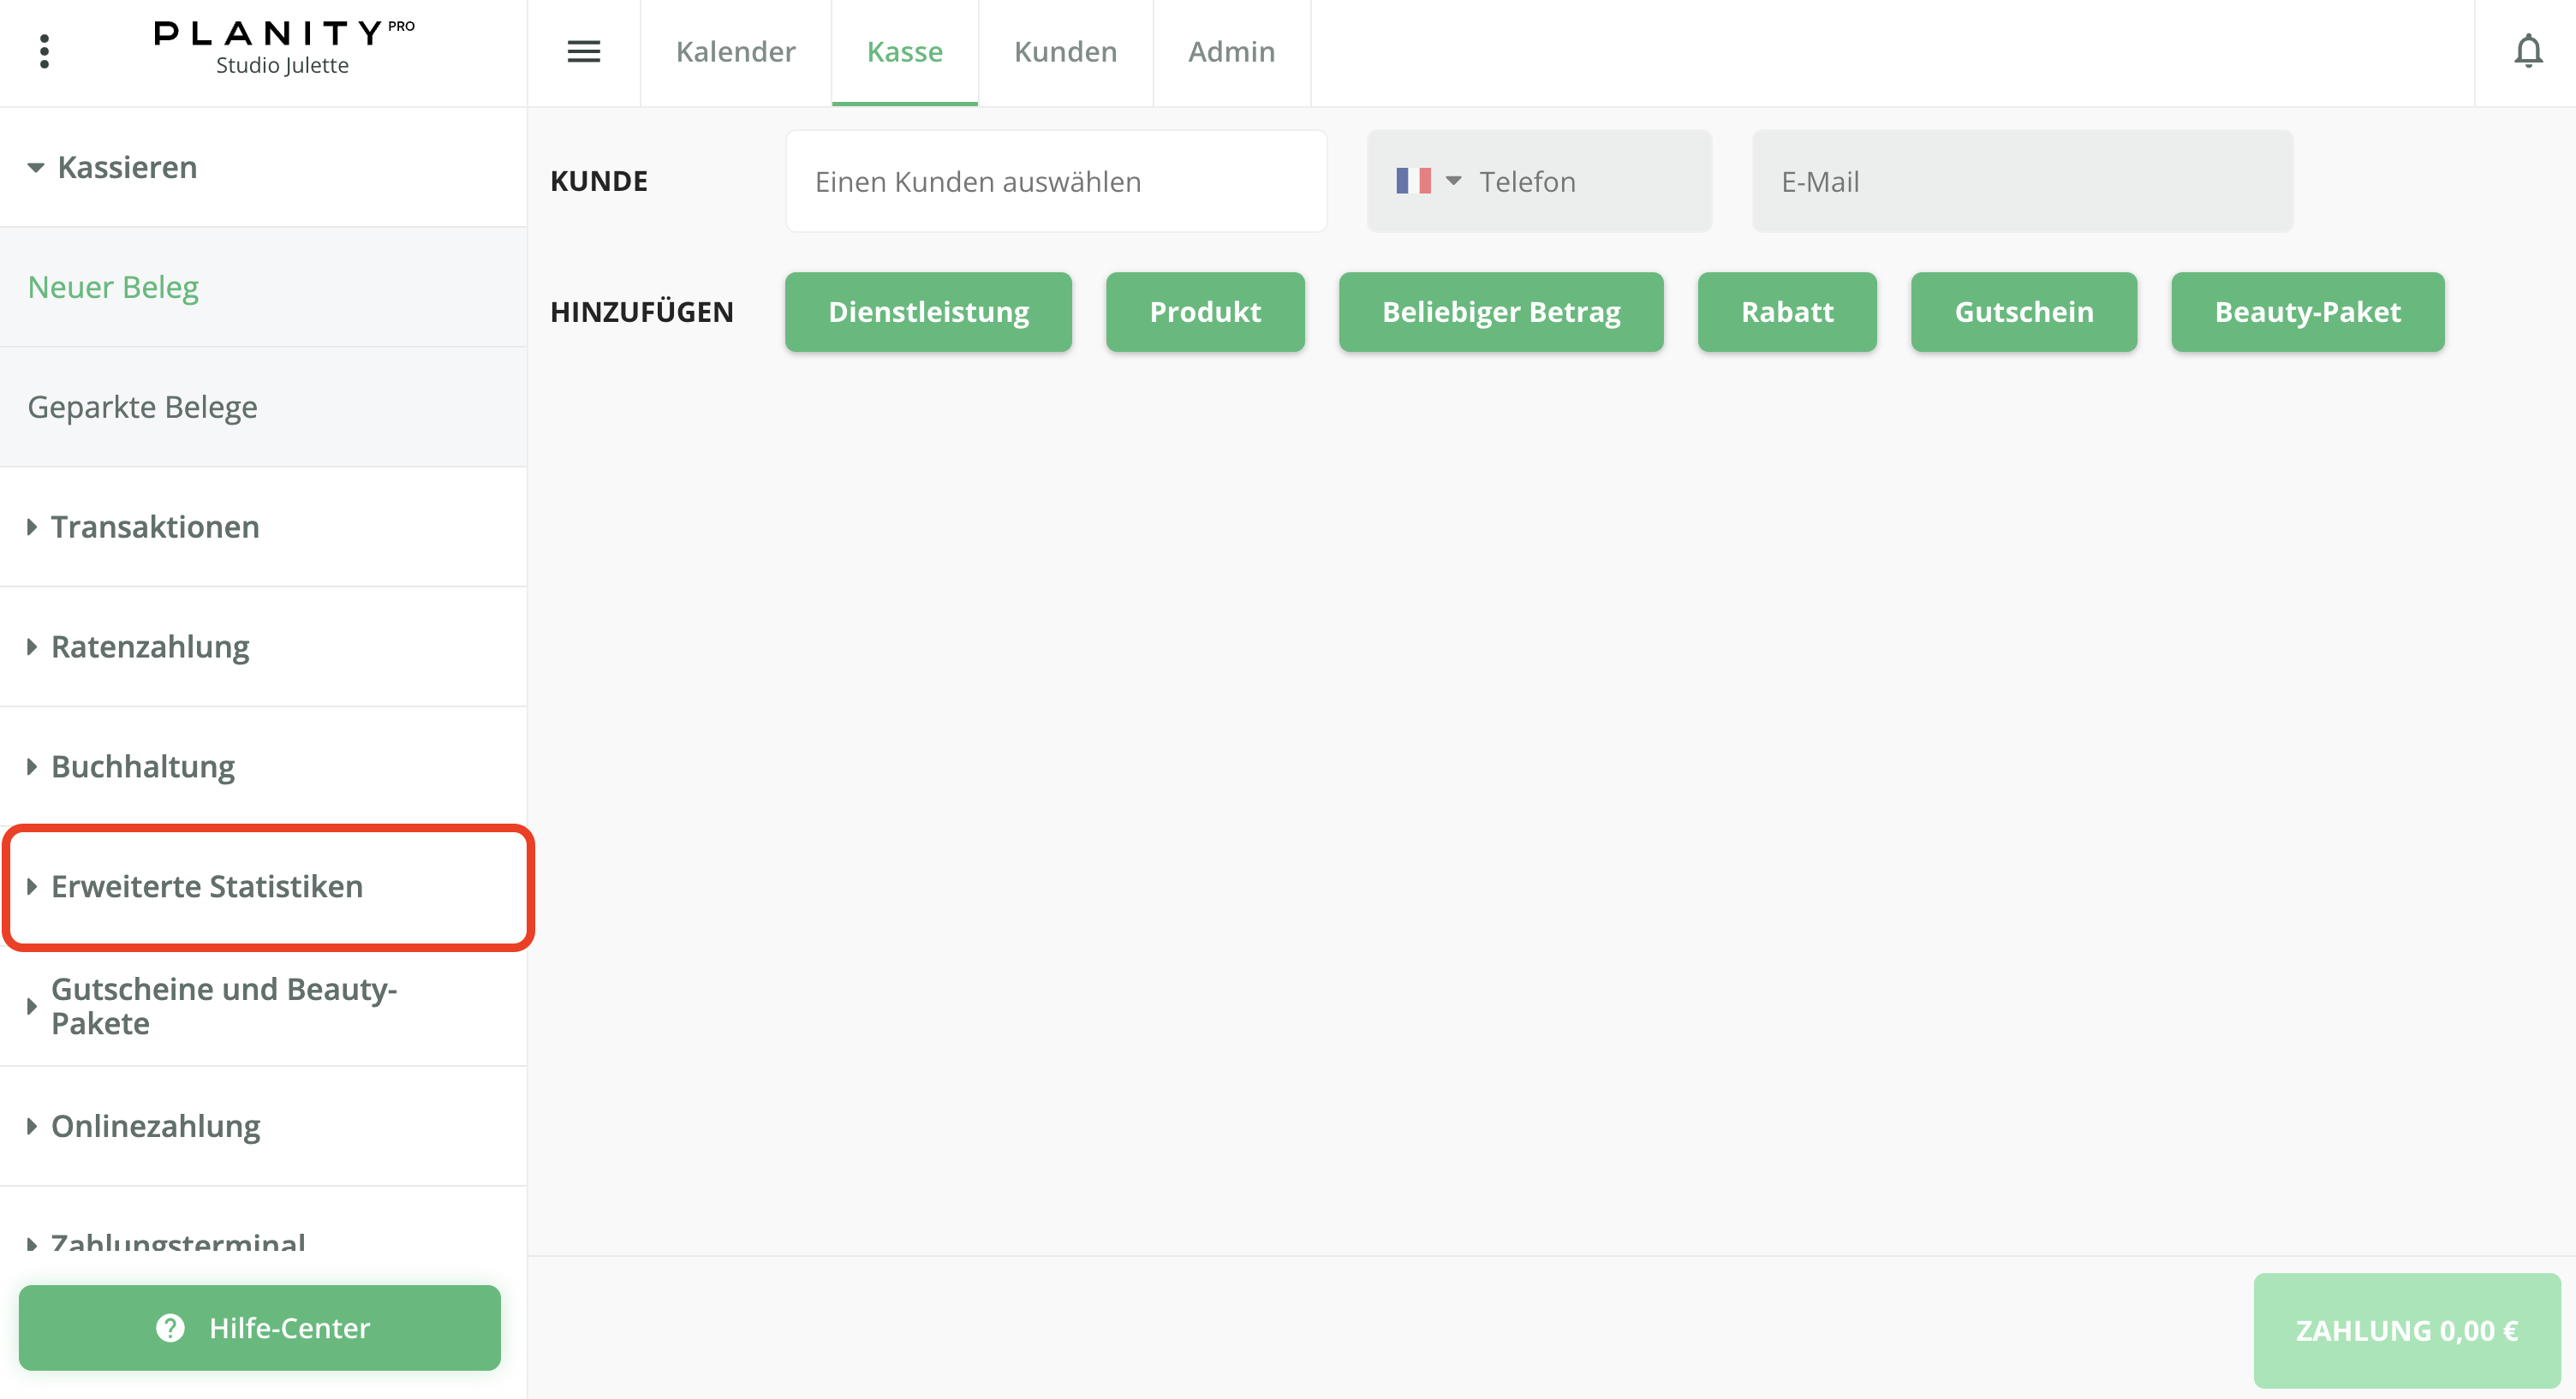Viewport: 2576px width, 1399px height.
Task: Toggle the hamburger sidebar menu
Action: pos(583,51)
